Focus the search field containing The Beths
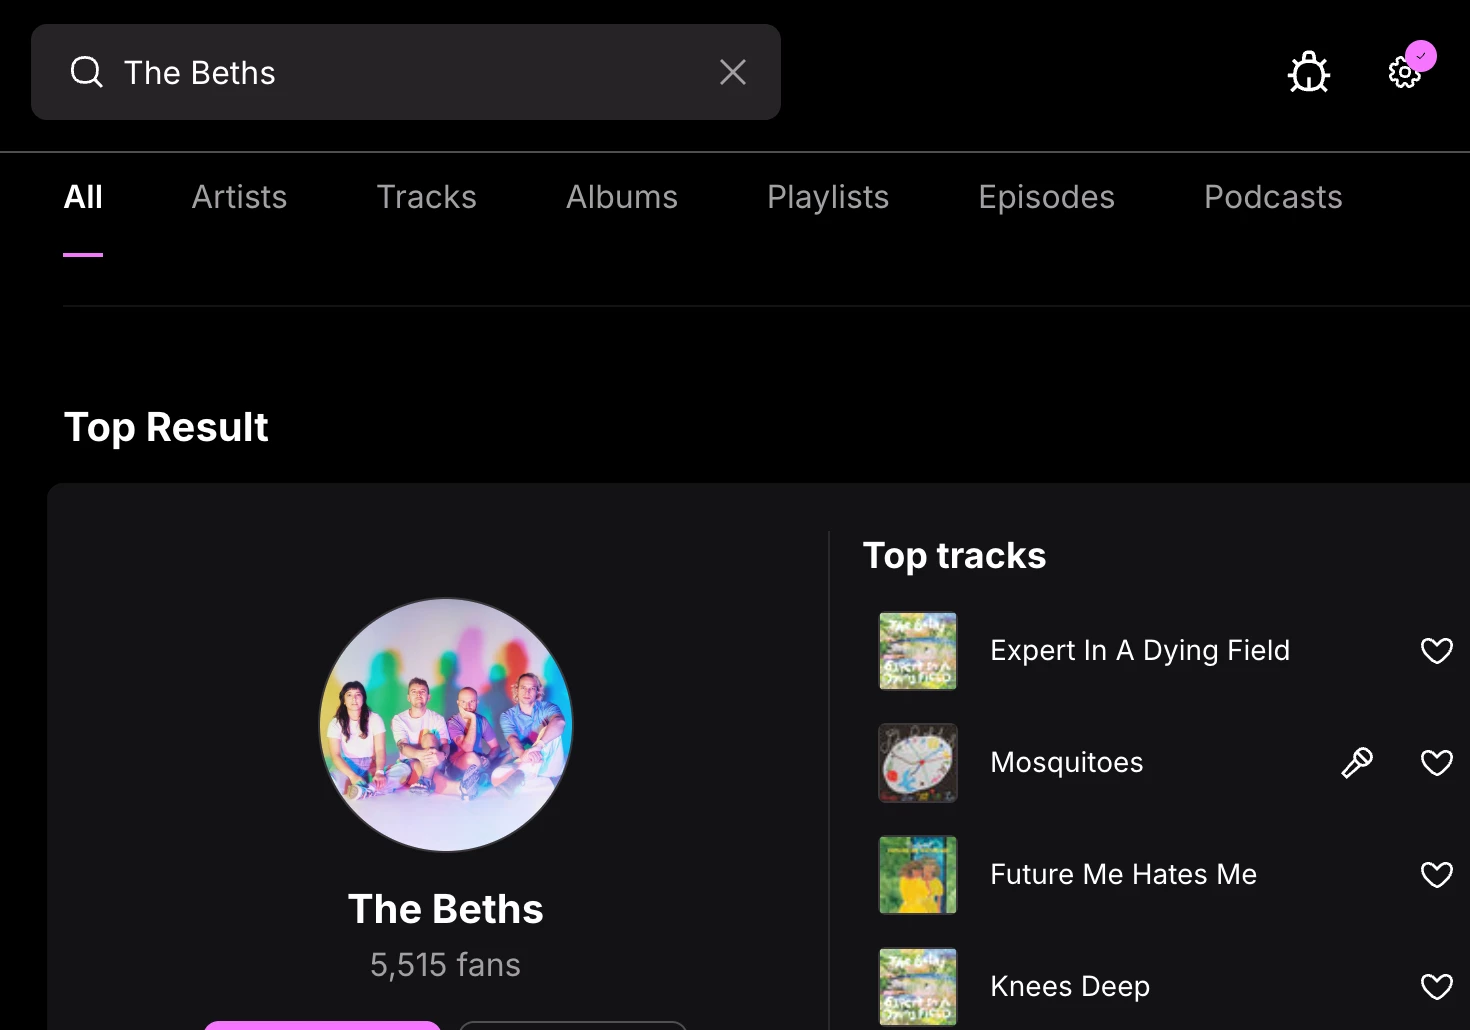Screen dimensions: 1470x1030 [406, 72]
